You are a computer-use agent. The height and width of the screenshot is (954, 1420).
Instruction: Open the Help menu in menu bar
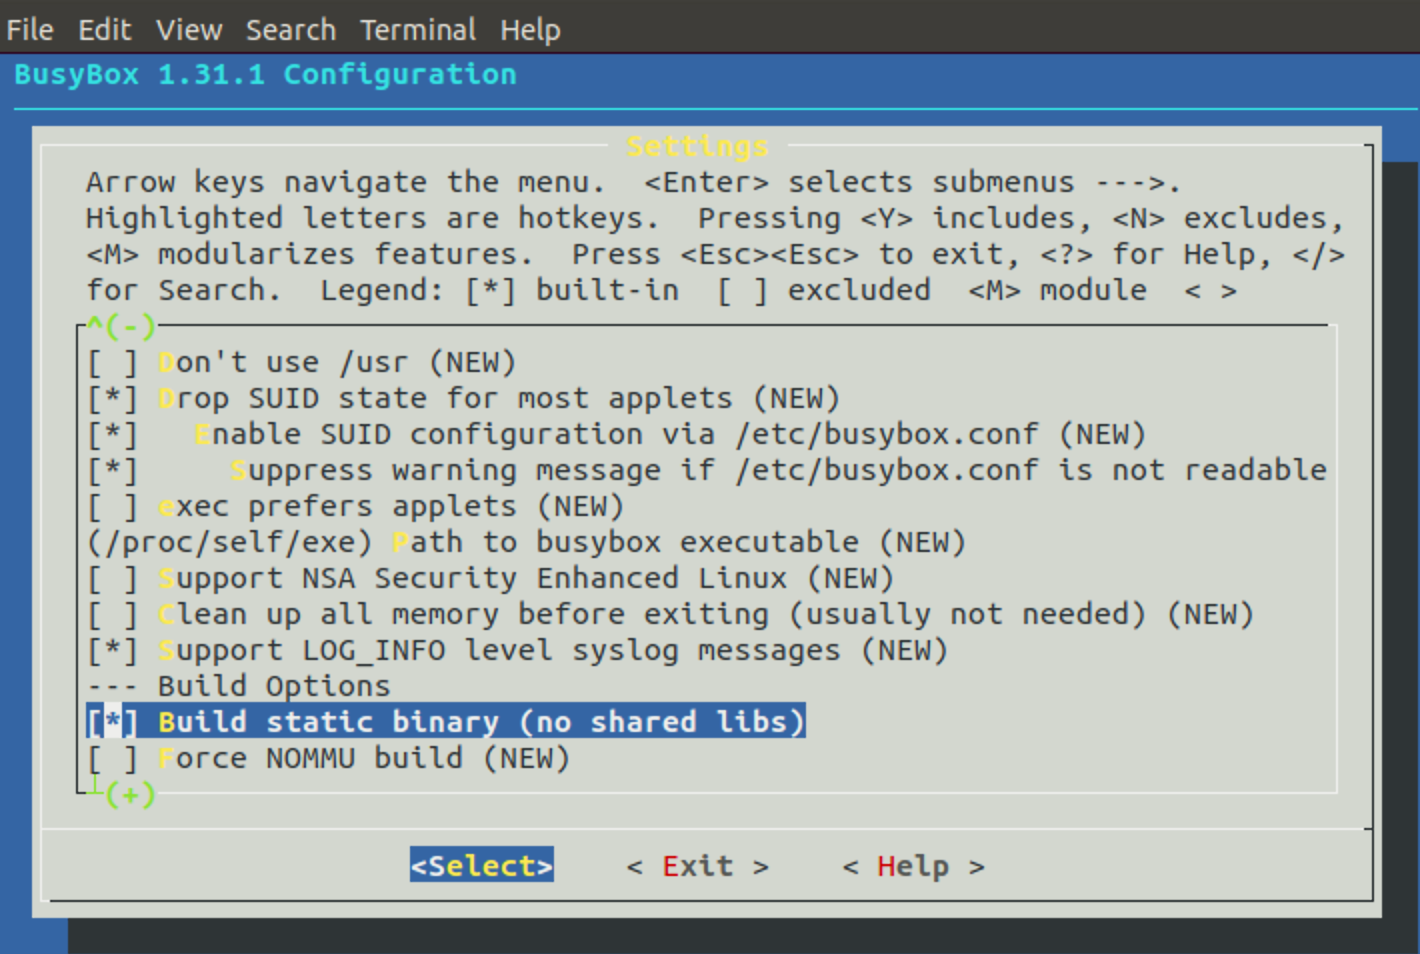[530, 30]
